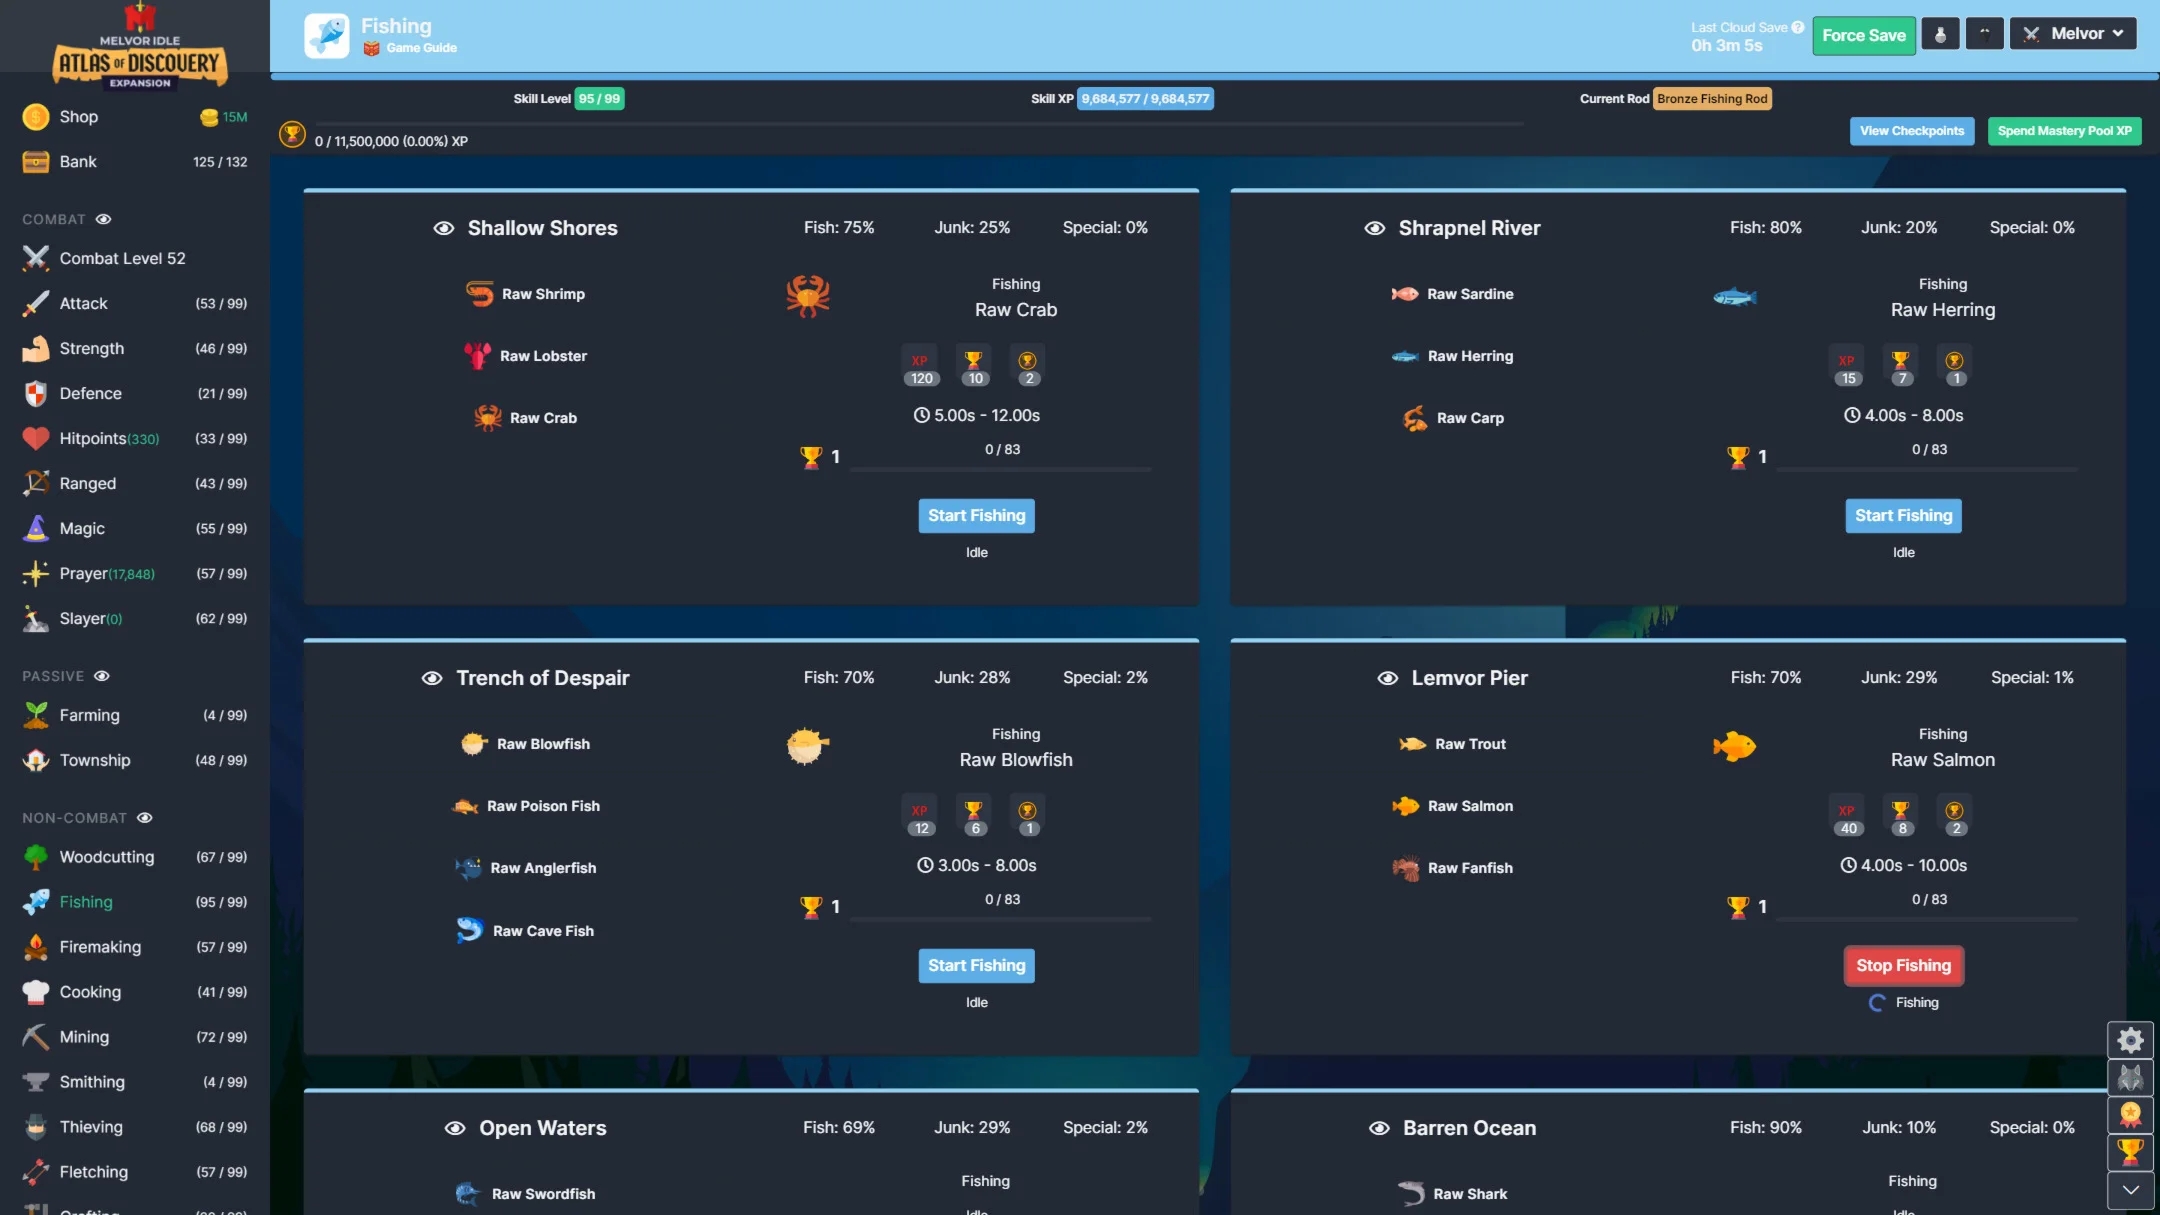Click the Raw Crab fish icon
Viewport: 2160px width, 1215px height.
click(488, 418)
